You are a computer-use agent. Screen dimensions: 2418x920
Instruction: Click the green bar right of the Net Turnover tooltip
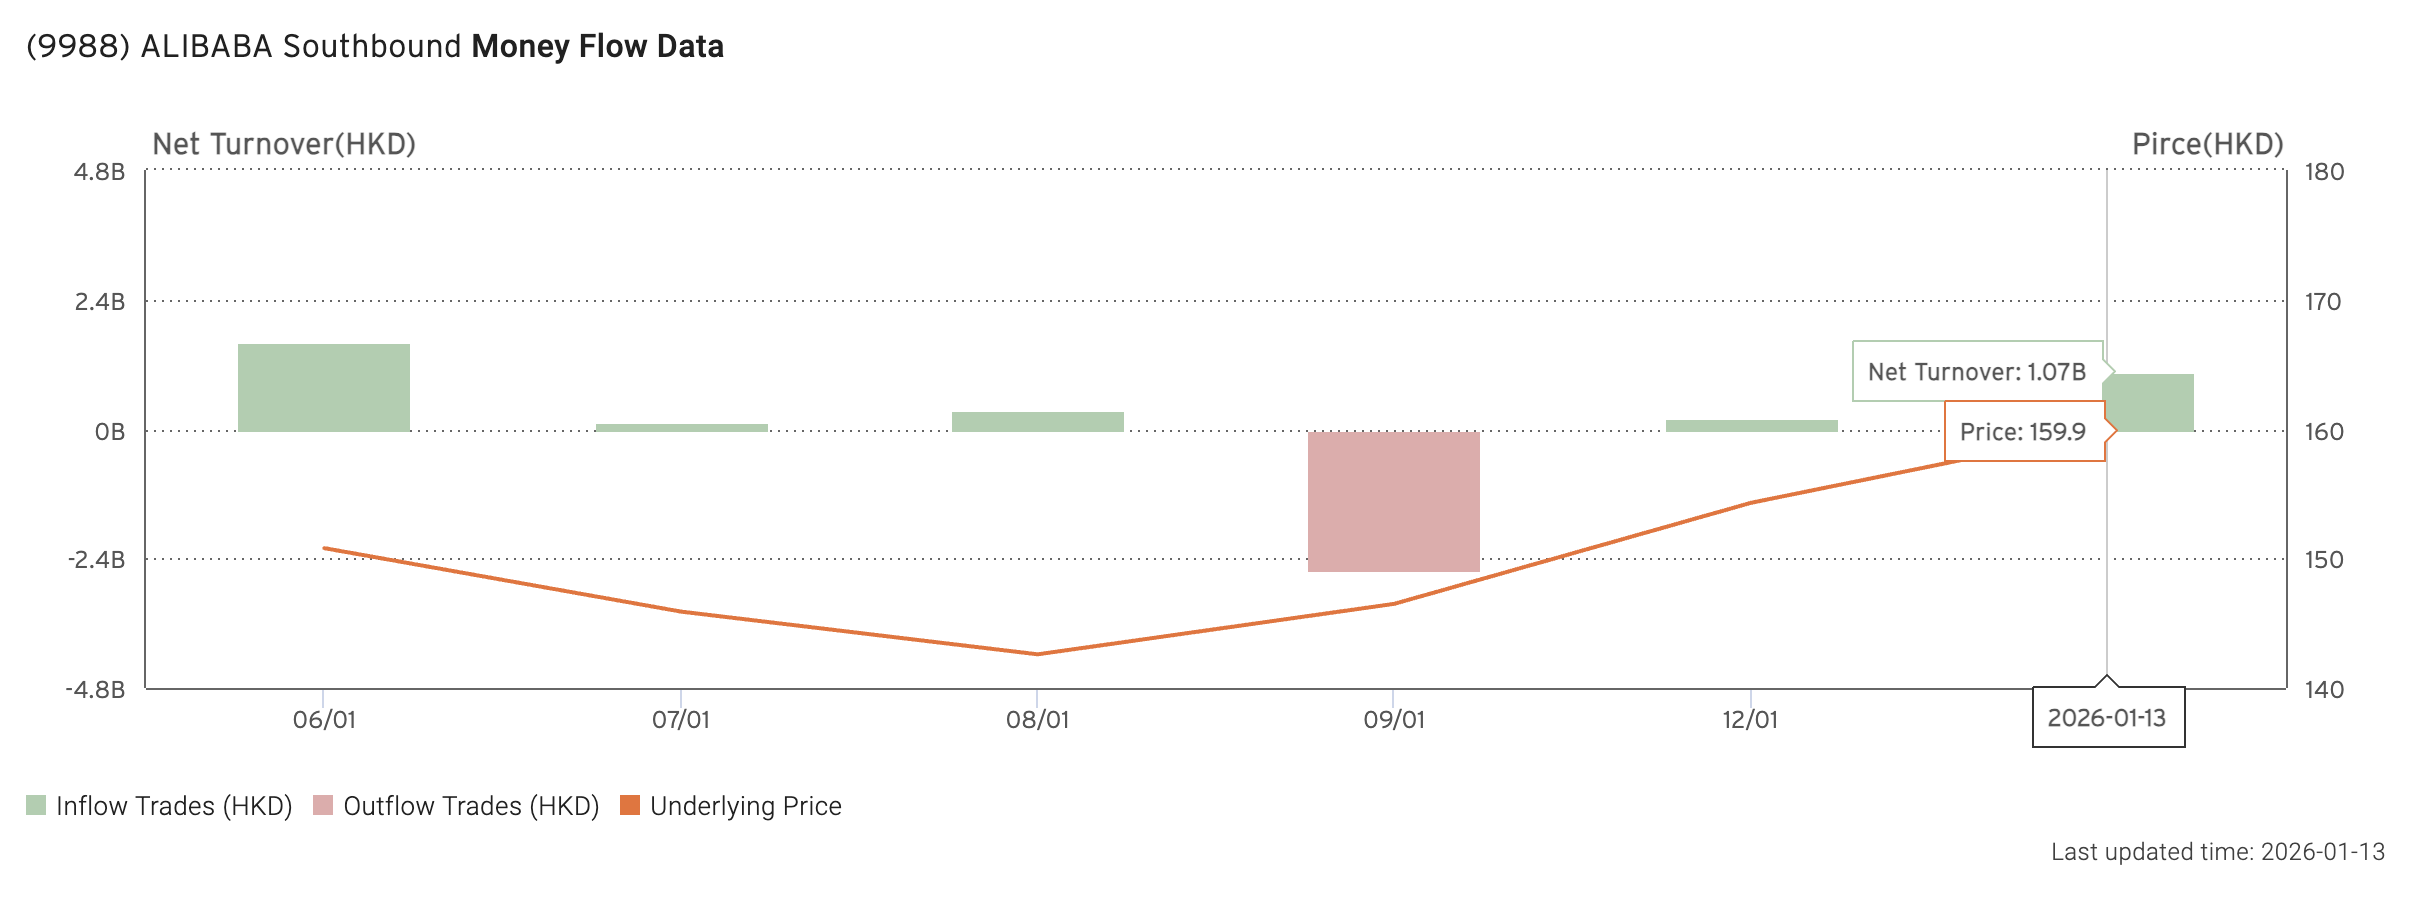(2152, 403)
